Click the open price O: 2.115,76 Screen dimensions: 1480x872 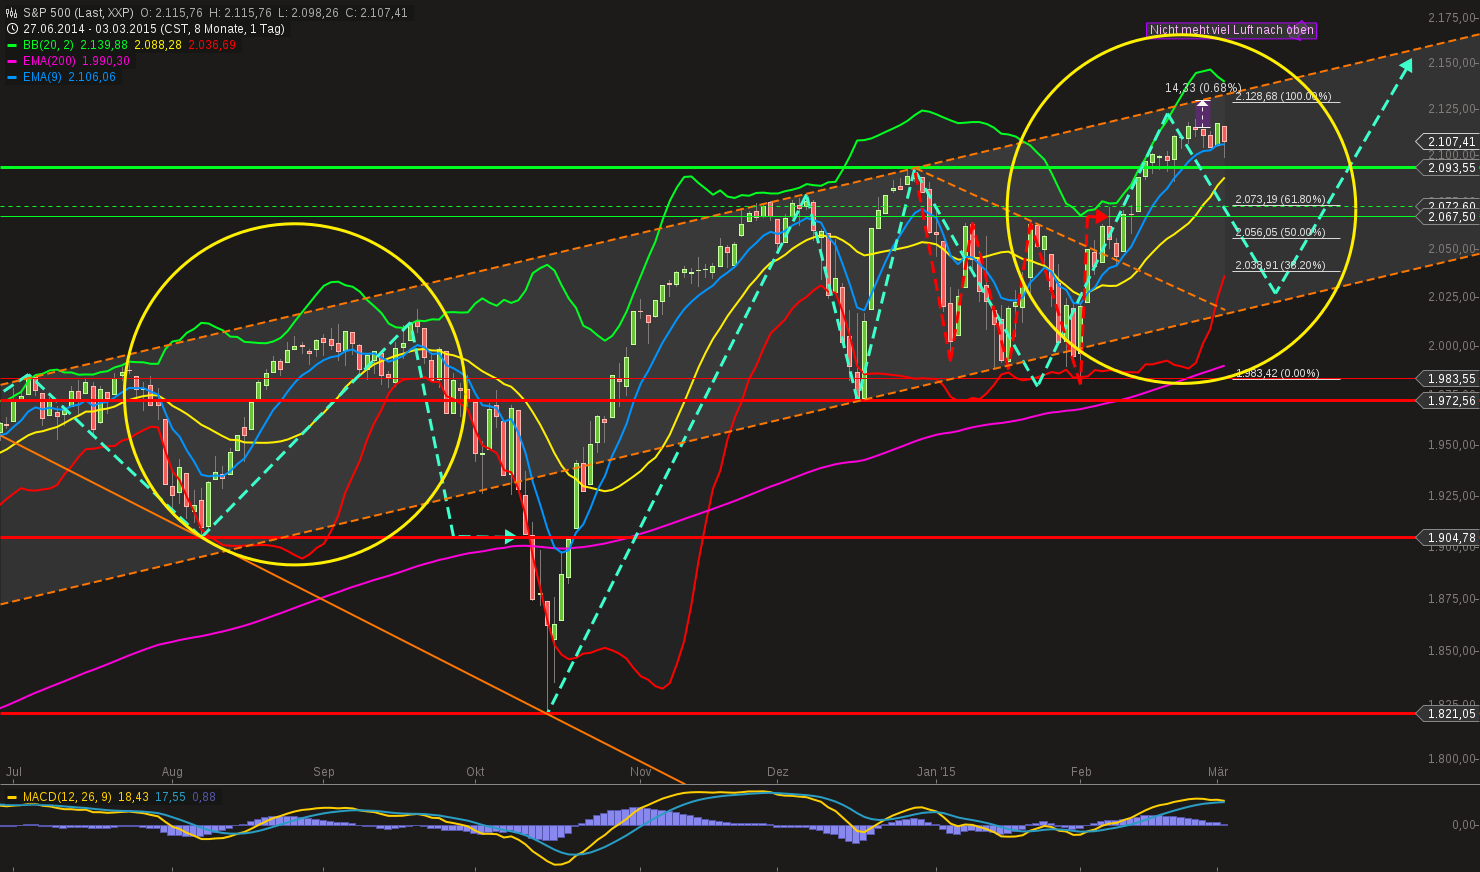coord(172,13)
